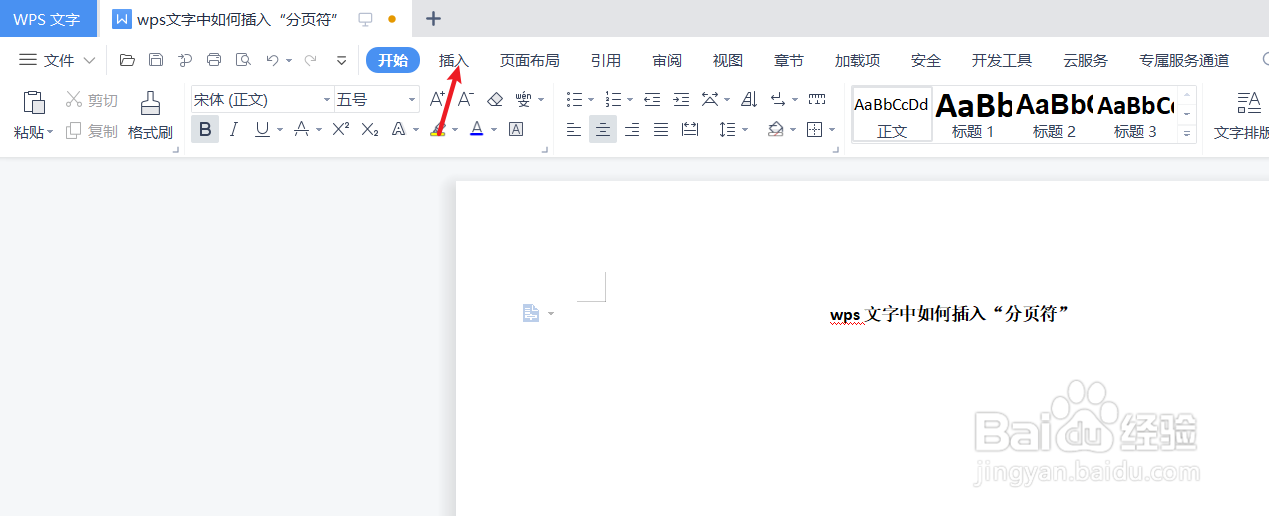1269x516 pixels.
Task: Redo the last undone action
Action: tap(311, 60)
